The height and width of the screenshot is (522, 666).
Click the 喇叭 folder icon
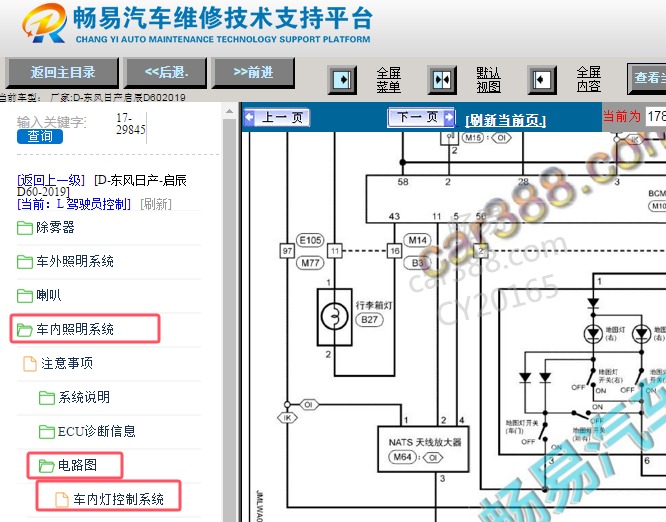tap(25, 296)
